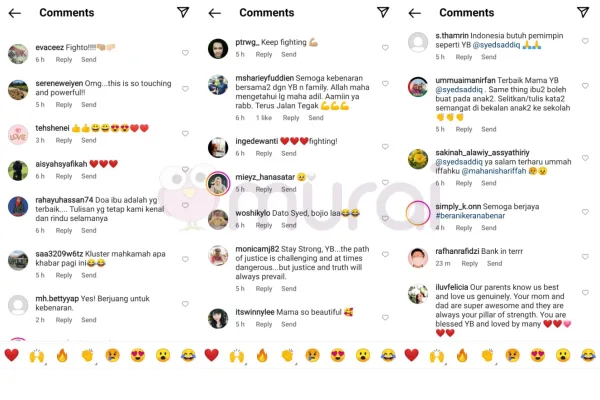Tap the red heart emoji at far left
The width and height of the screenshot is (600, 400).
[x=11, y=355]
